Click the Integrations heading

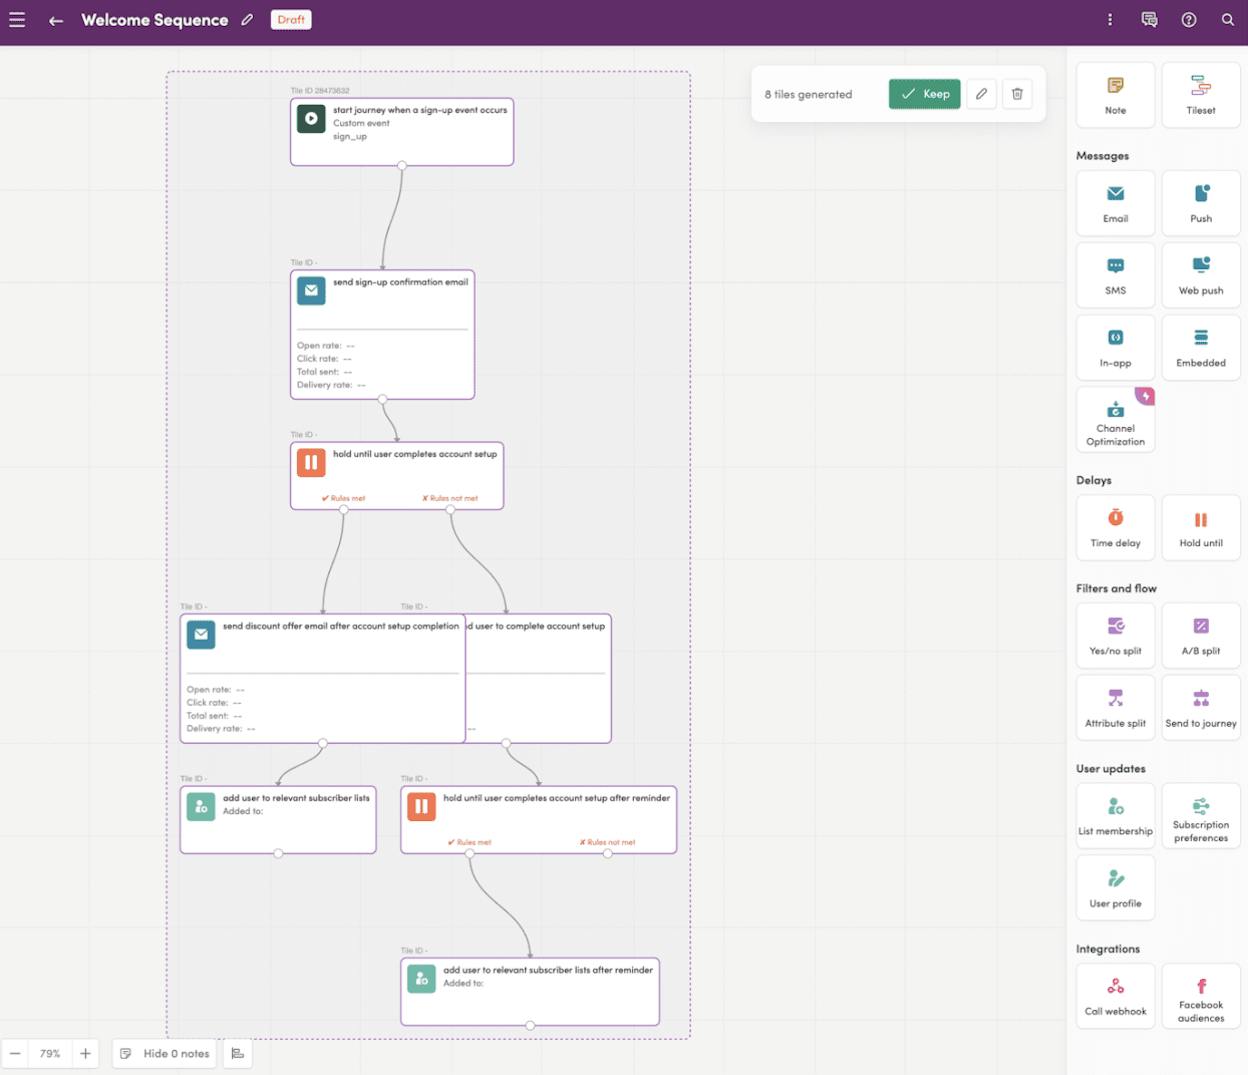click(1108, 949)
